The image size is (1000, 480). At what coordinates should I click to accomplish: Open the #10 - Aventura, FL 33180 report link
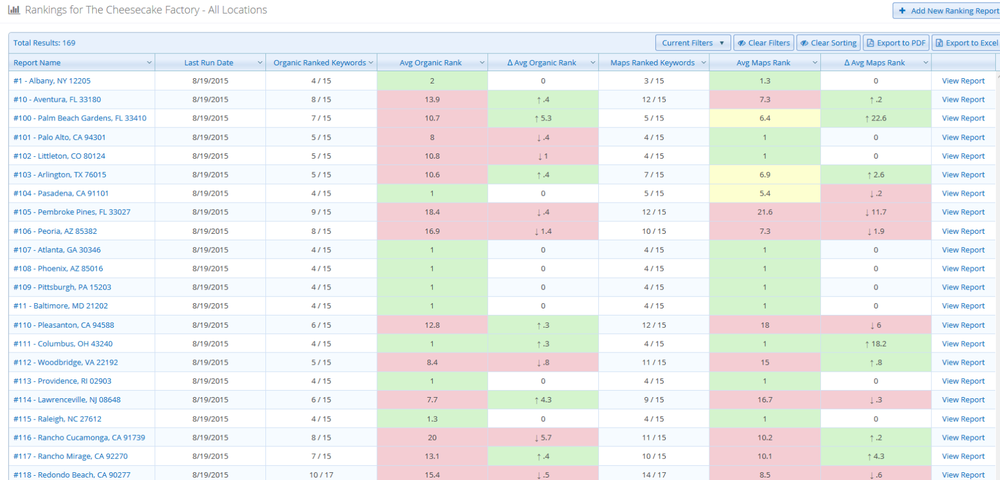(57, 99)
